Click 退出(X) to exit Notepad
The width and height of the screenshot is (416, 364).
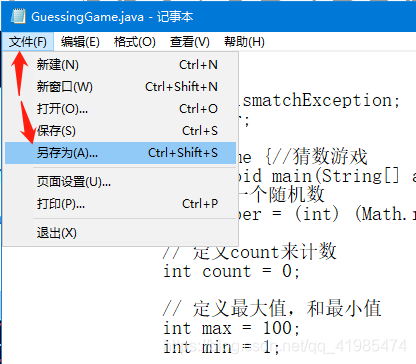coord(120,233)
